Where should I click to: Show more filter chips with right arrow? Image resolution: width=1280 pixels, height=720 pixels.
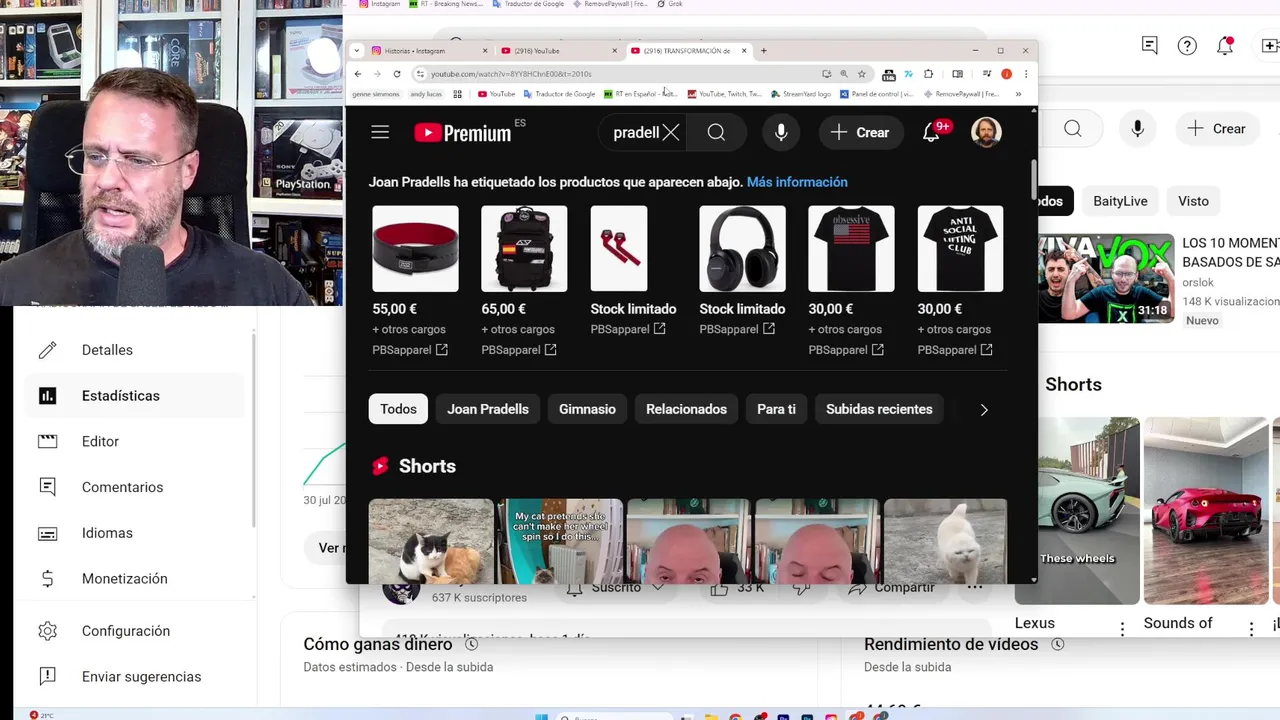[984, 410]
